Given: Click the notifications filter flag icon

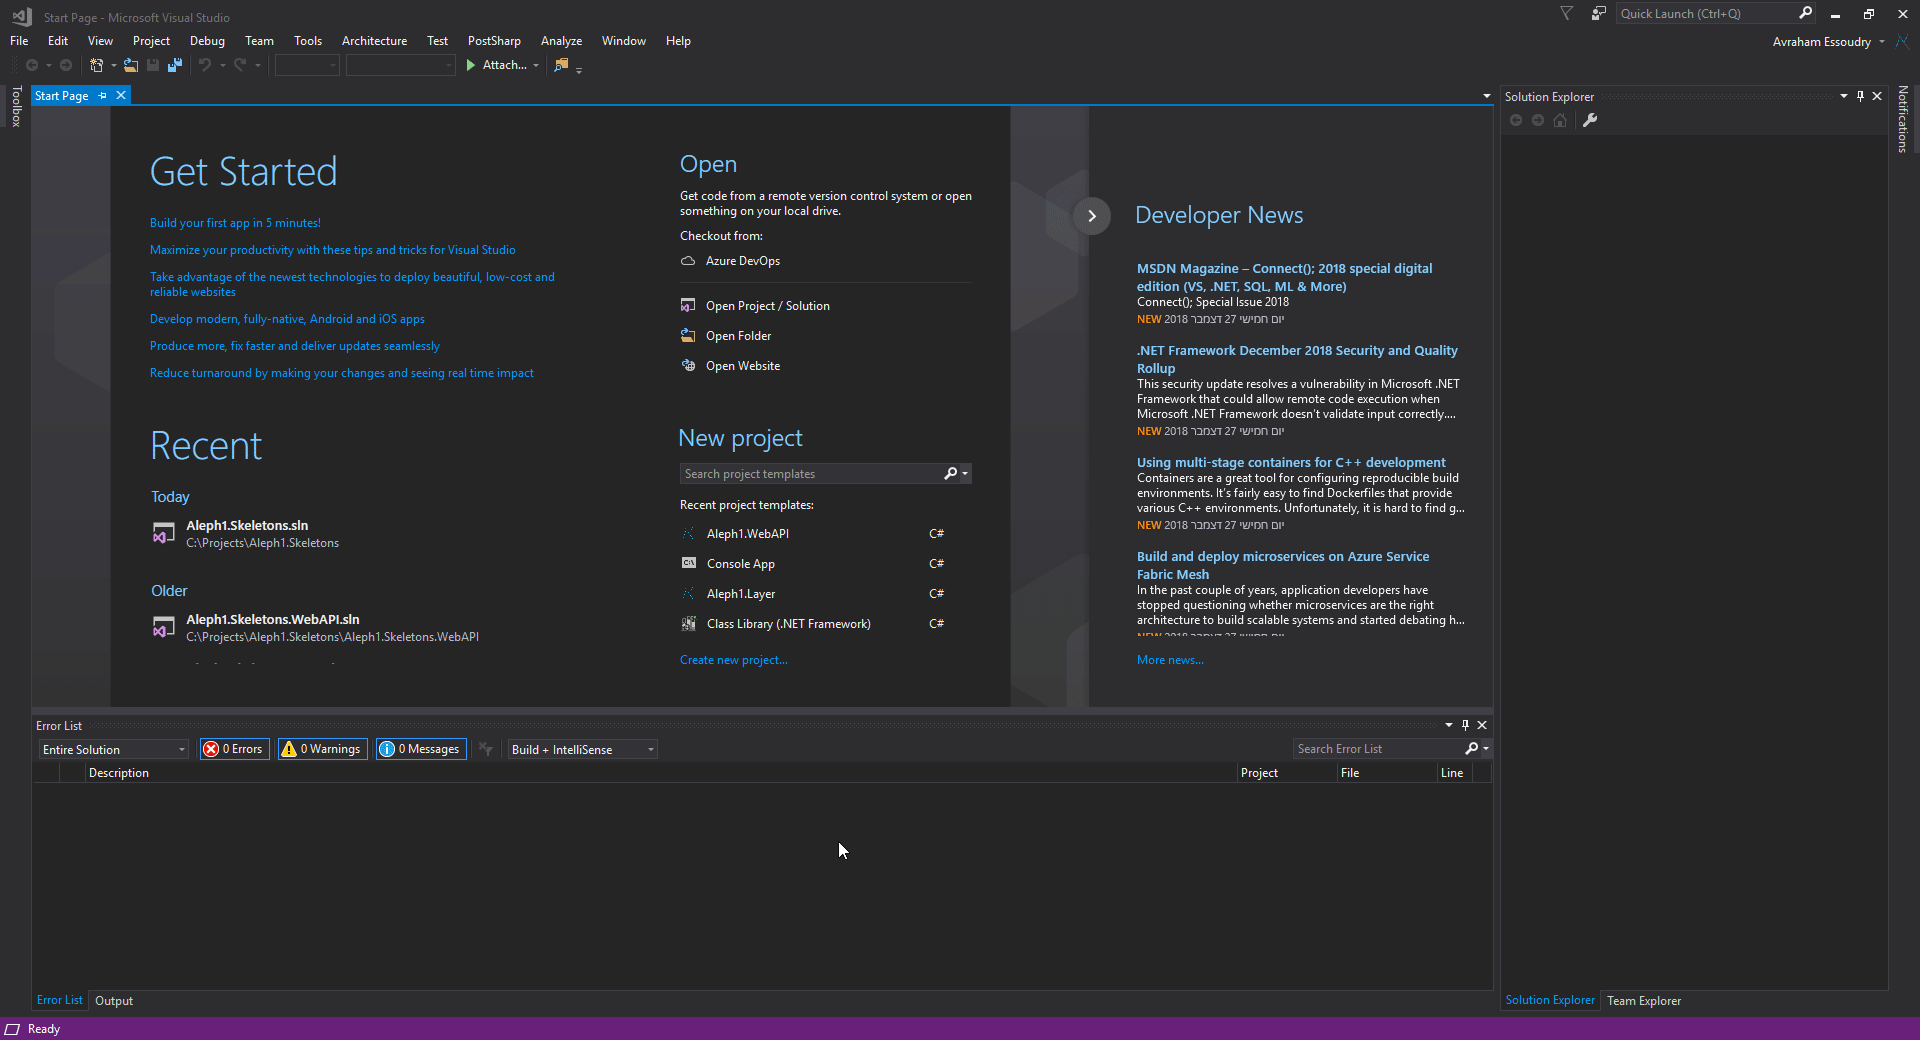Looking at the screenshot, I should (1566, 13).
